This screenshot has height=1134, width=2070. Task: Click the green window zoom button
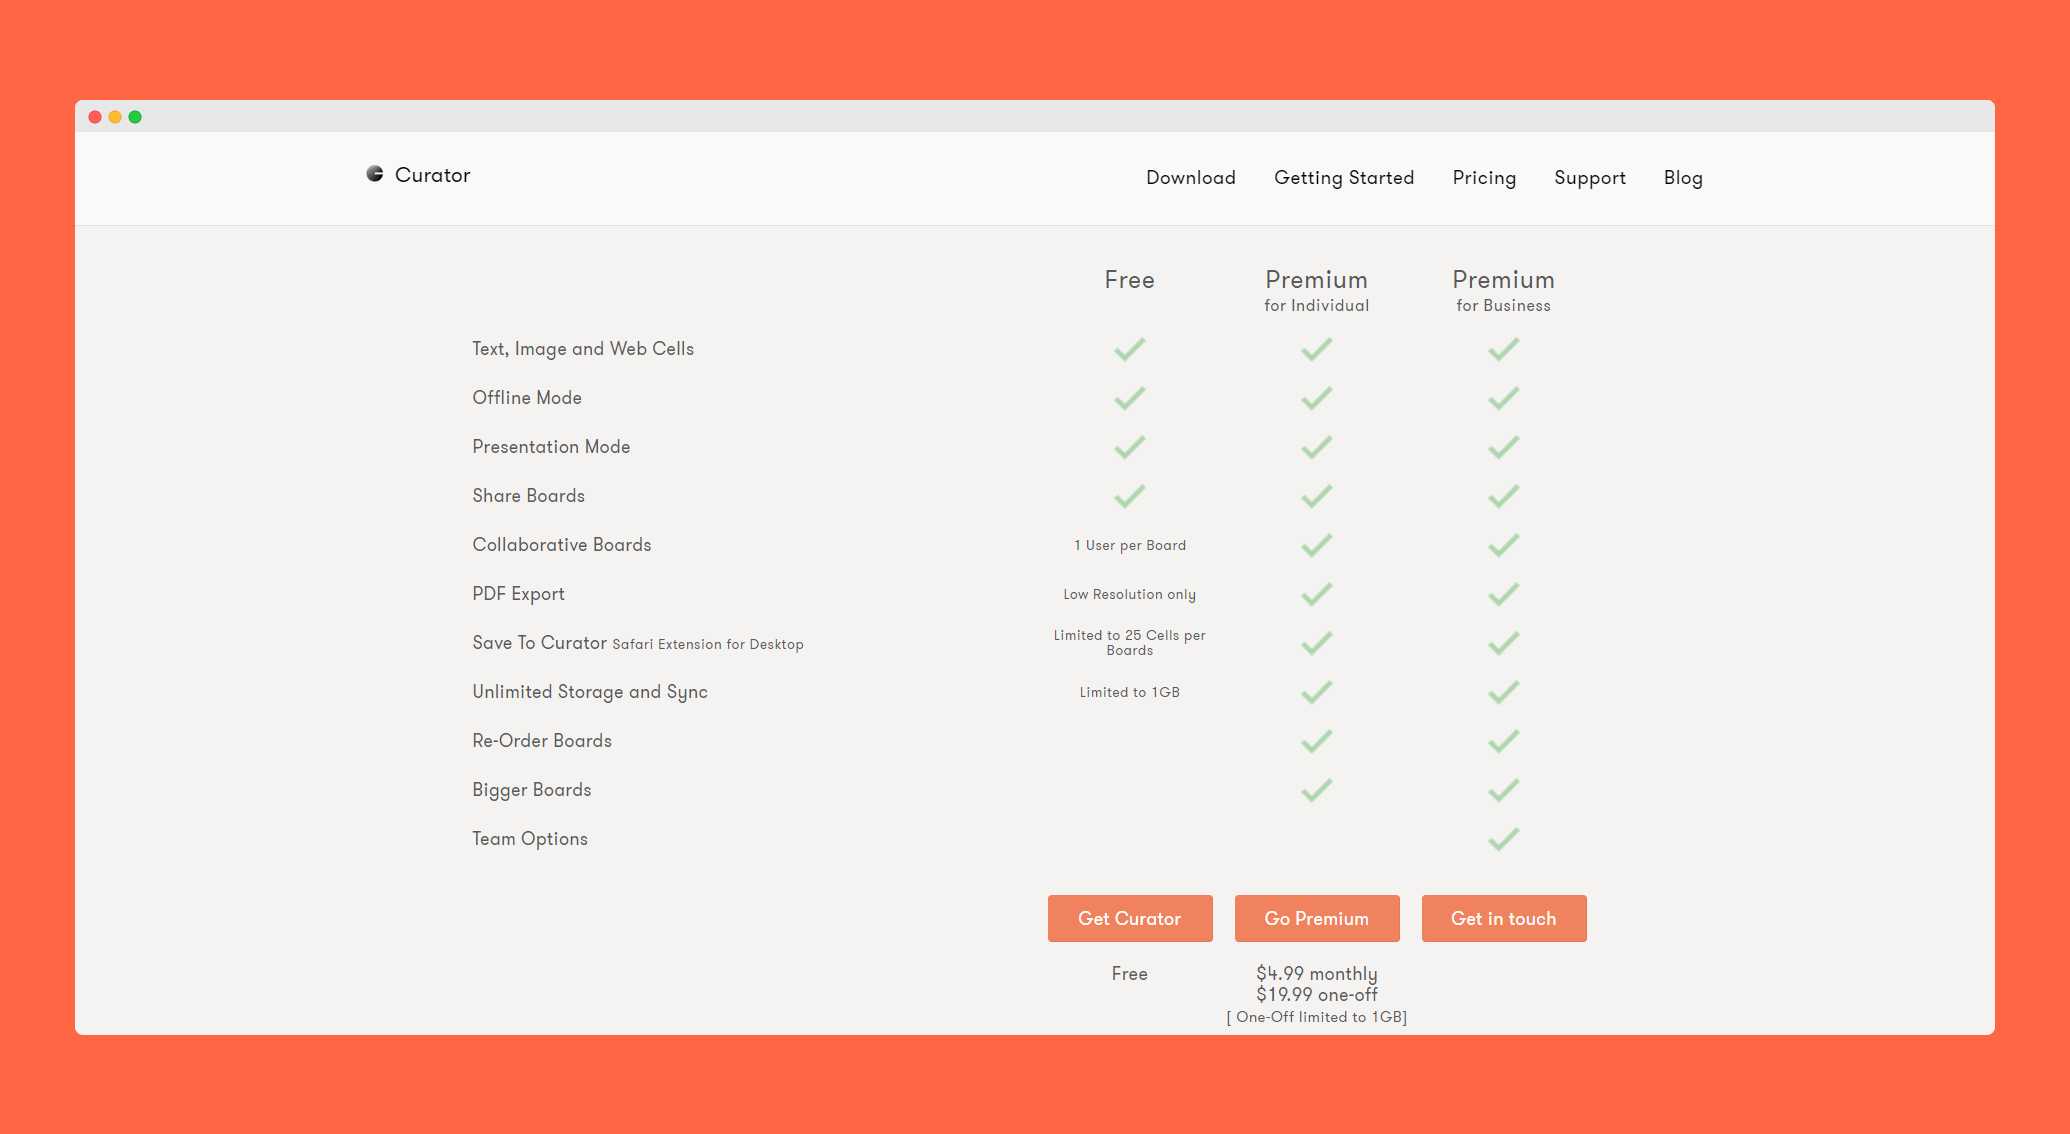135,117
